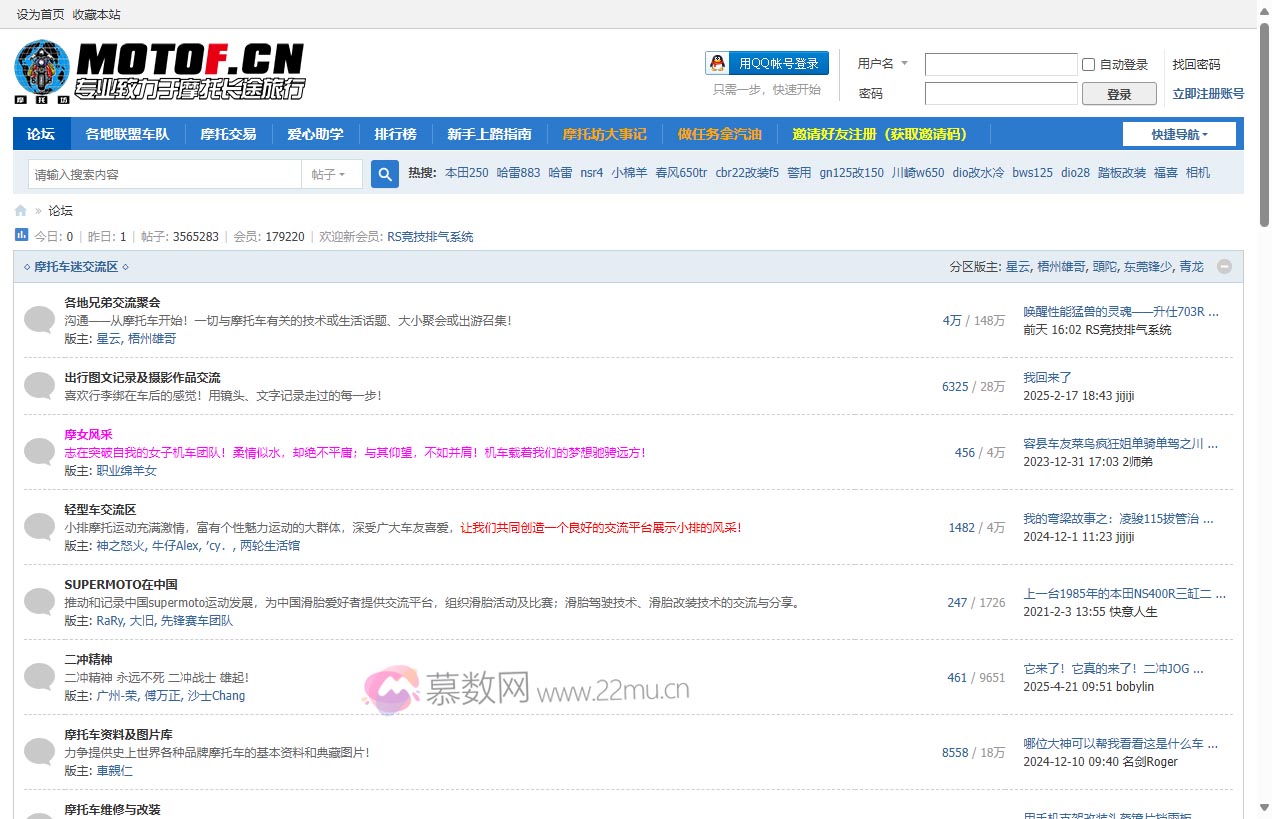This screenshot has height=819, width=1272.
Task: Open the 快捷导航 dropdown
Action: click(x=1179, y=134)
